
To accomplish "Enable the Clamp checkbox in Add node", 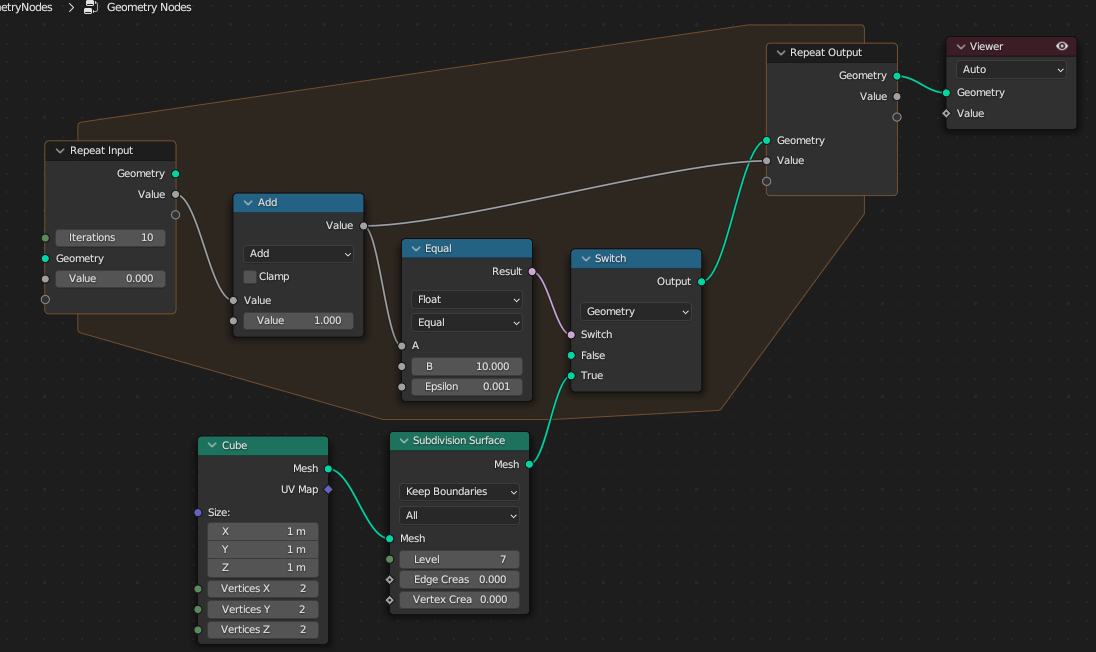I will tap(250, 276).
